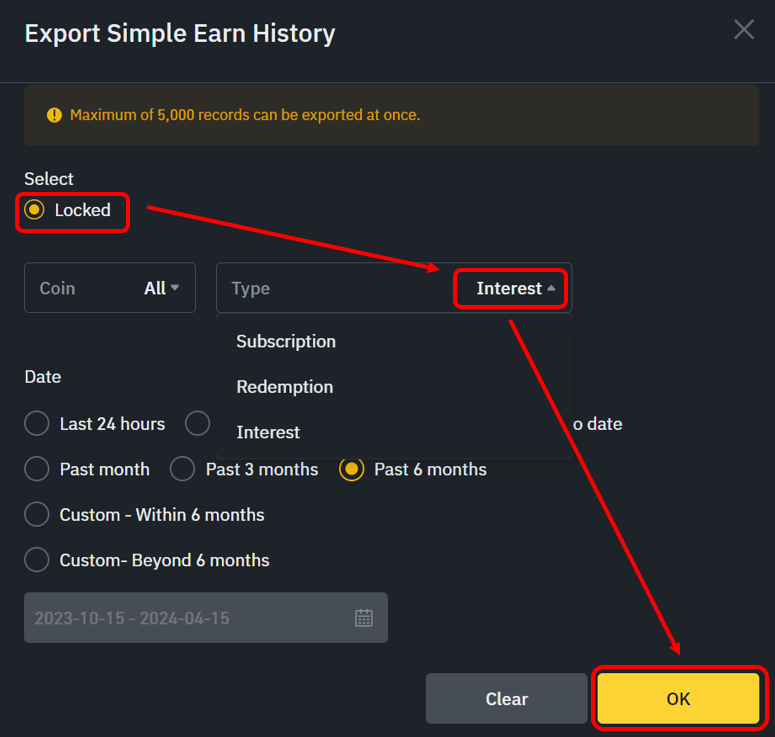The image size is (775, 737).
Task: Open the Coin dropdown
Action: tap(110, 288)
